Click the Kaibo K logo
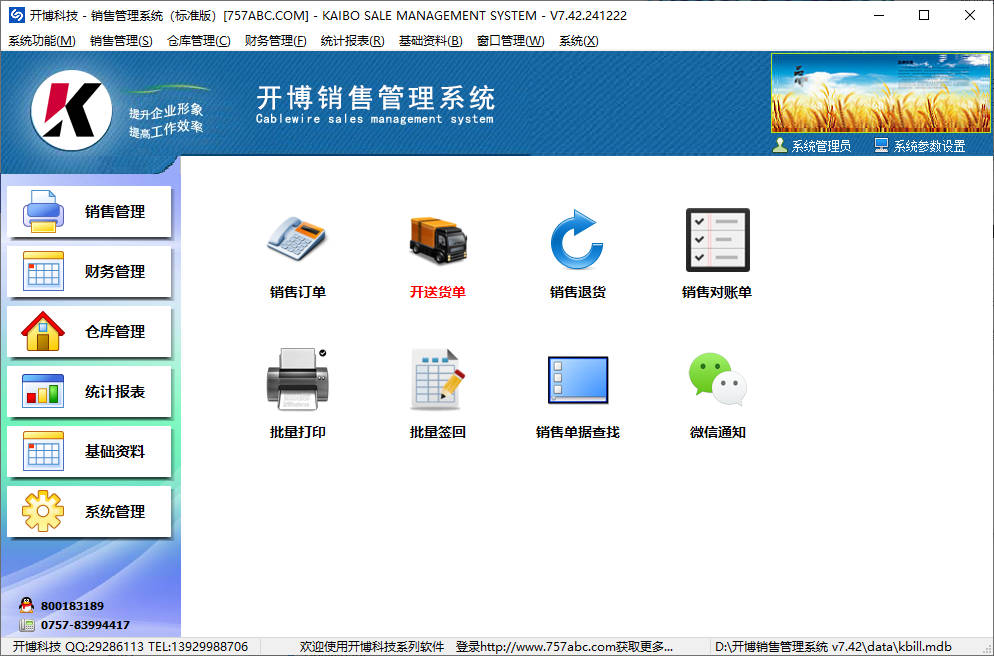The height and width of the screenshot is (656, 994). tap(72, 110)
